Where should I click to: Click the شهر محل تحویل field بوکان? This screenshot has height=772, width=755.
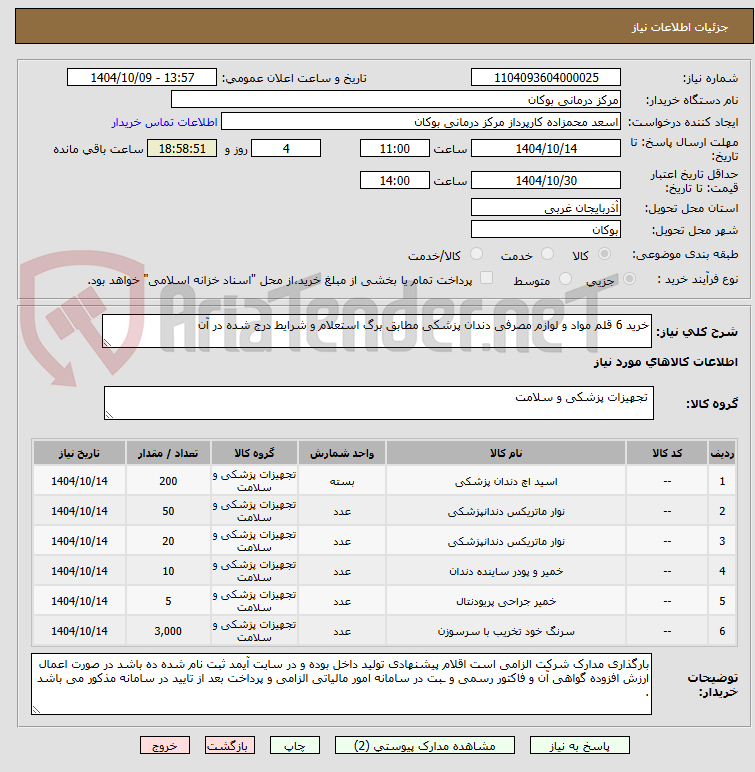tap(546, 229)
